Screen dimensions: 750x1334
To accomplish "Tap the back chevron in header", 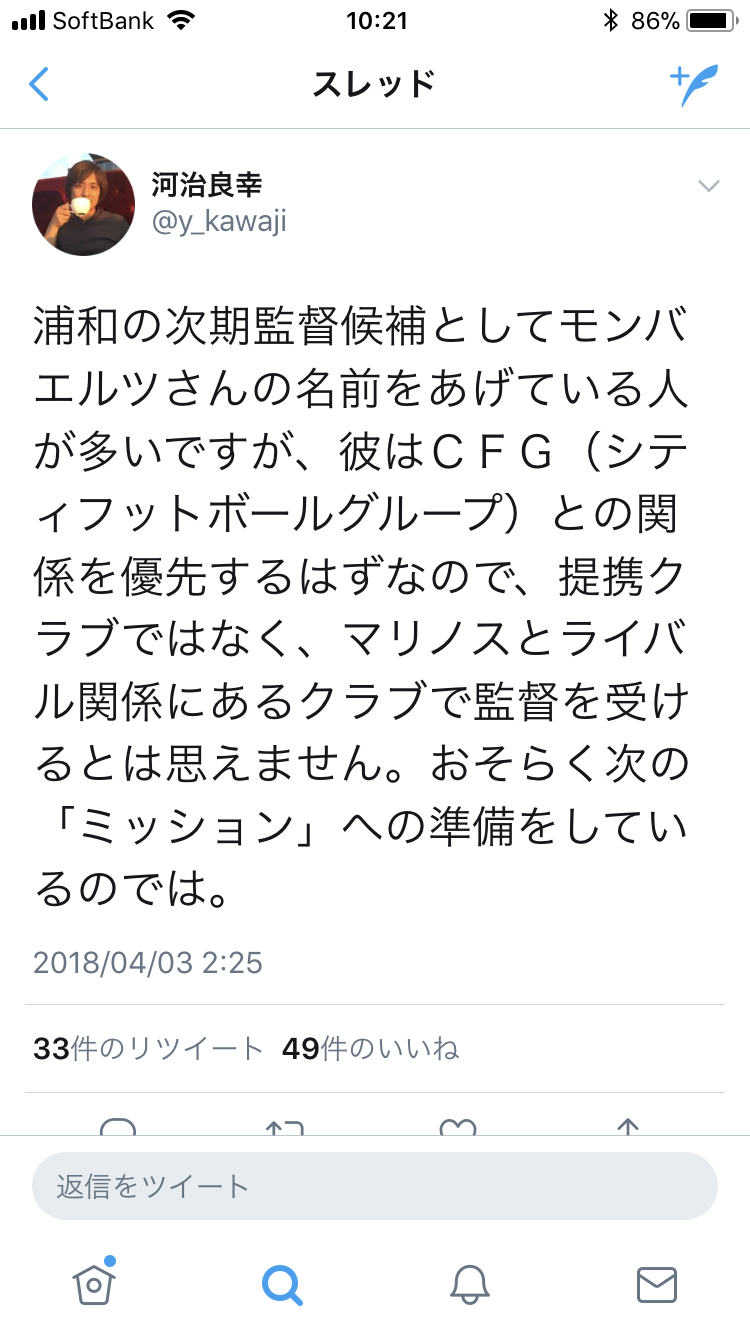I will click(39, 84).
